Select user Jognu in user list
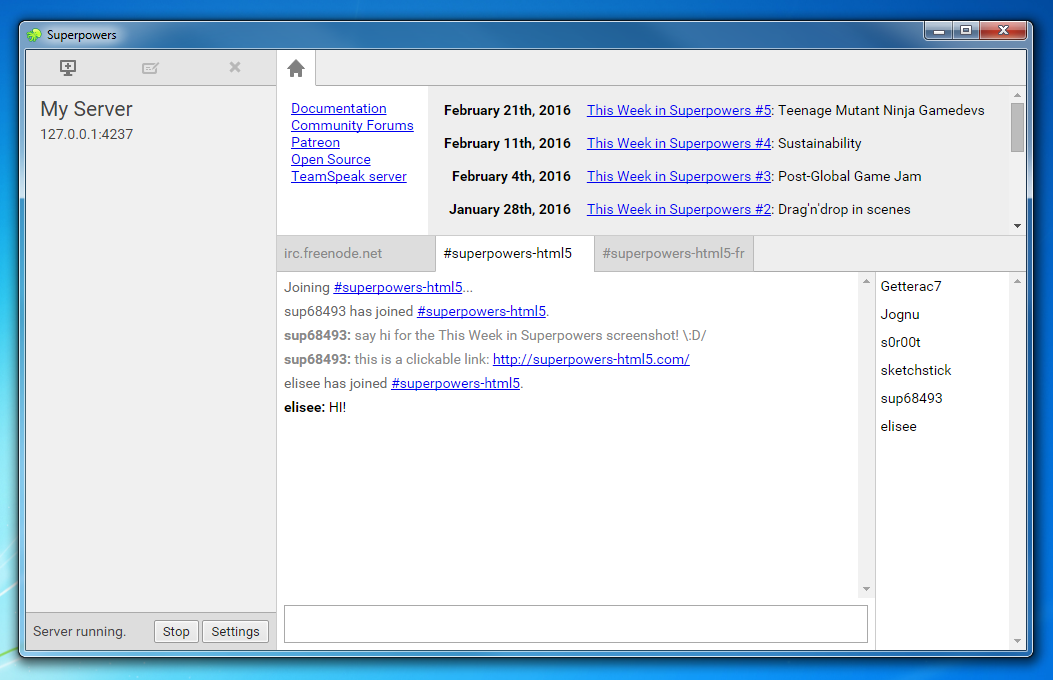 (x=900, y=314)
